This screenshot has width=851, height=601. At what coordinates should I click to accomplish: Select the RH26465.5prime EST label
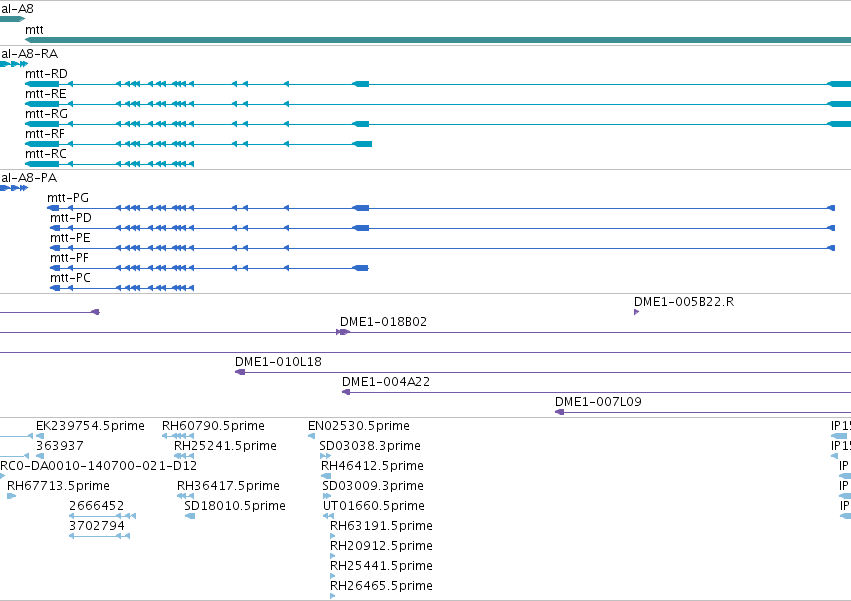[382, 587]
